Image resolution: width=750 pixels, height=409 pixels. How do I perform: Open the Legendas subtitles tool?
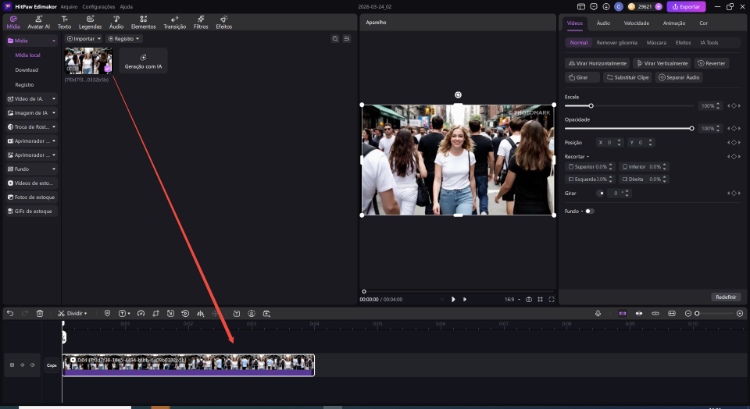(90, 22)
